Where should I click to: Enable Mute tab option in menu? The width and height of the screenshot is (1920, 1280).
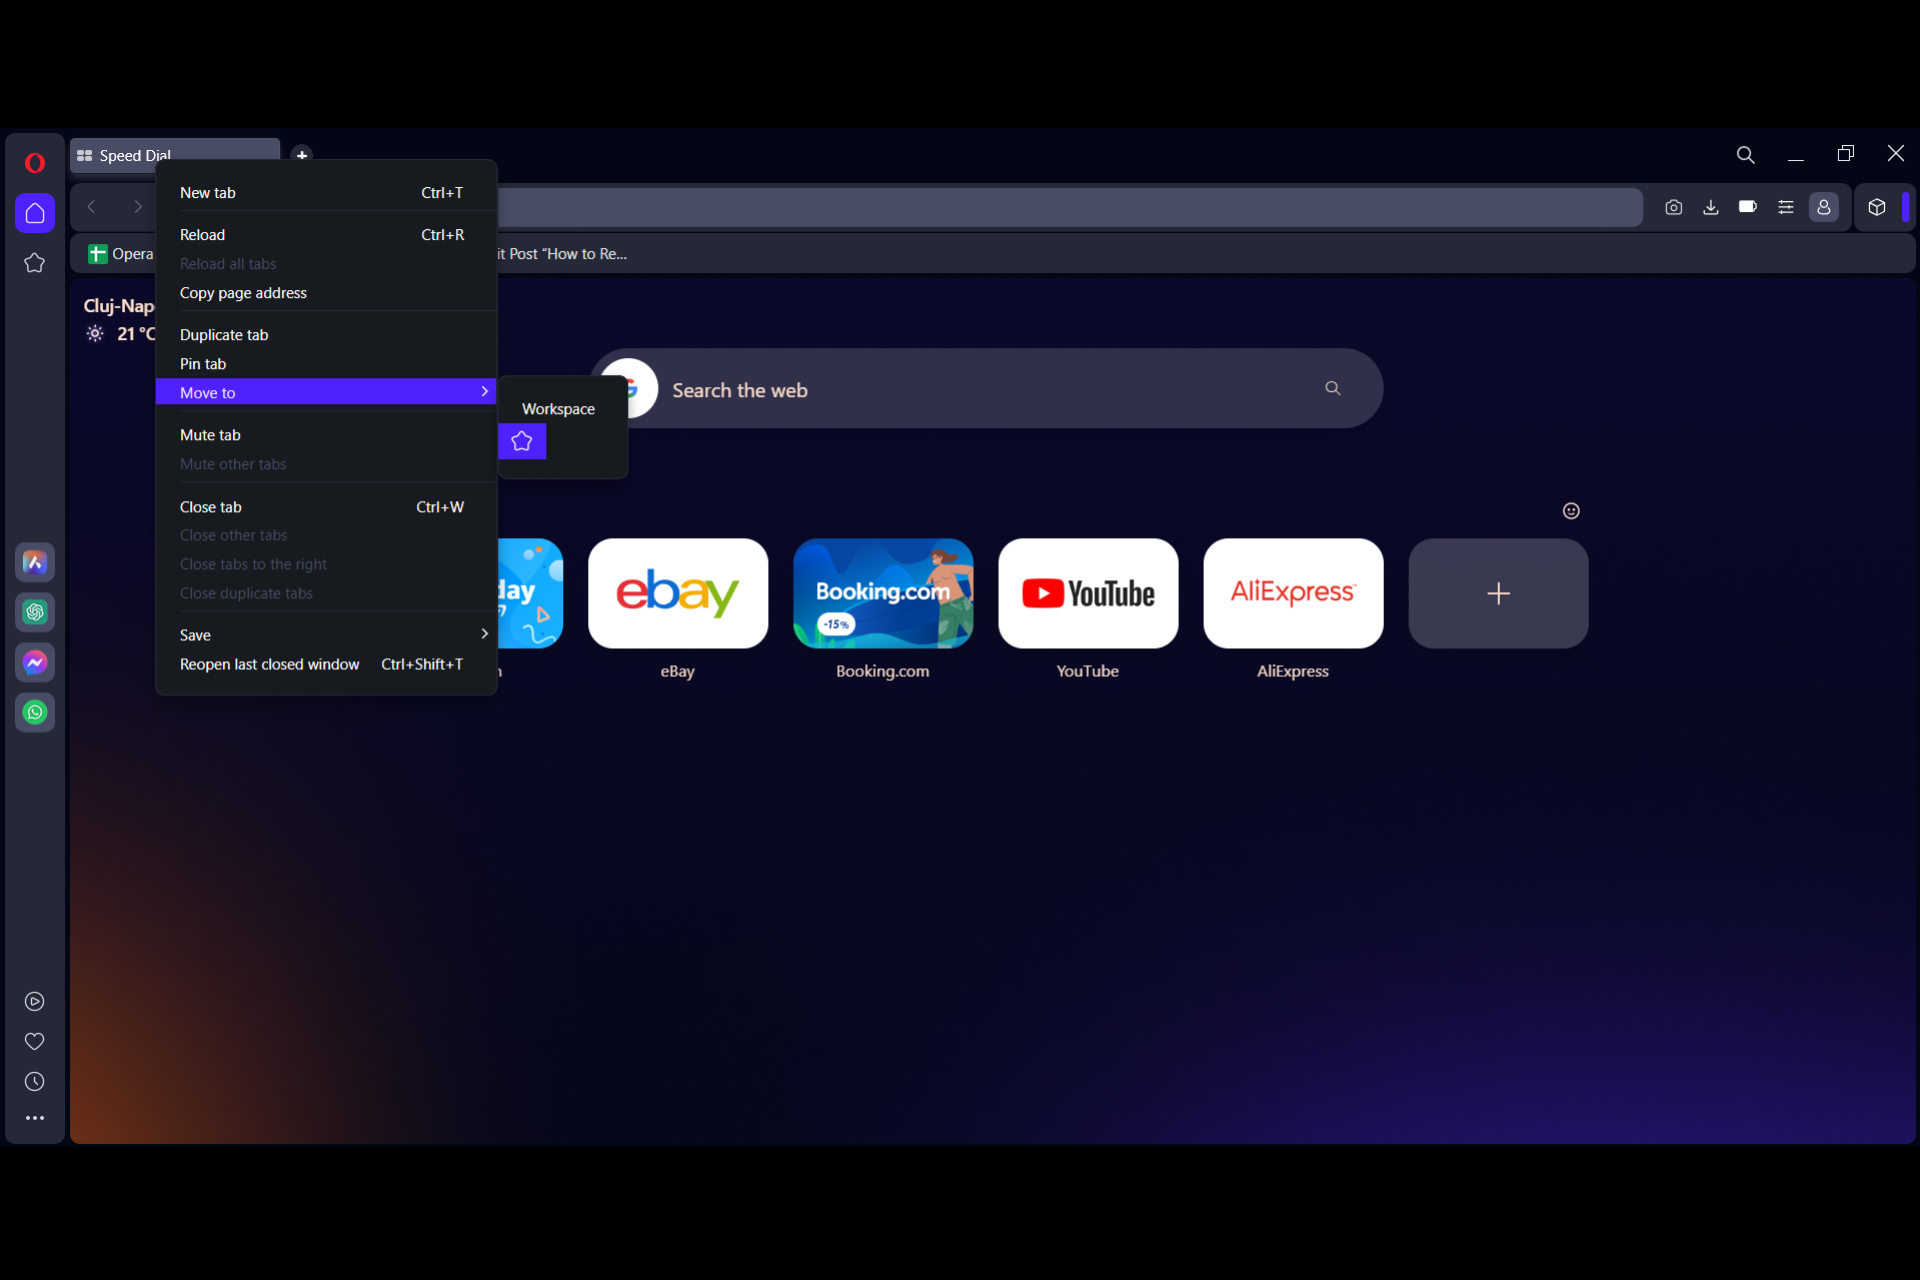coord(209,434)
